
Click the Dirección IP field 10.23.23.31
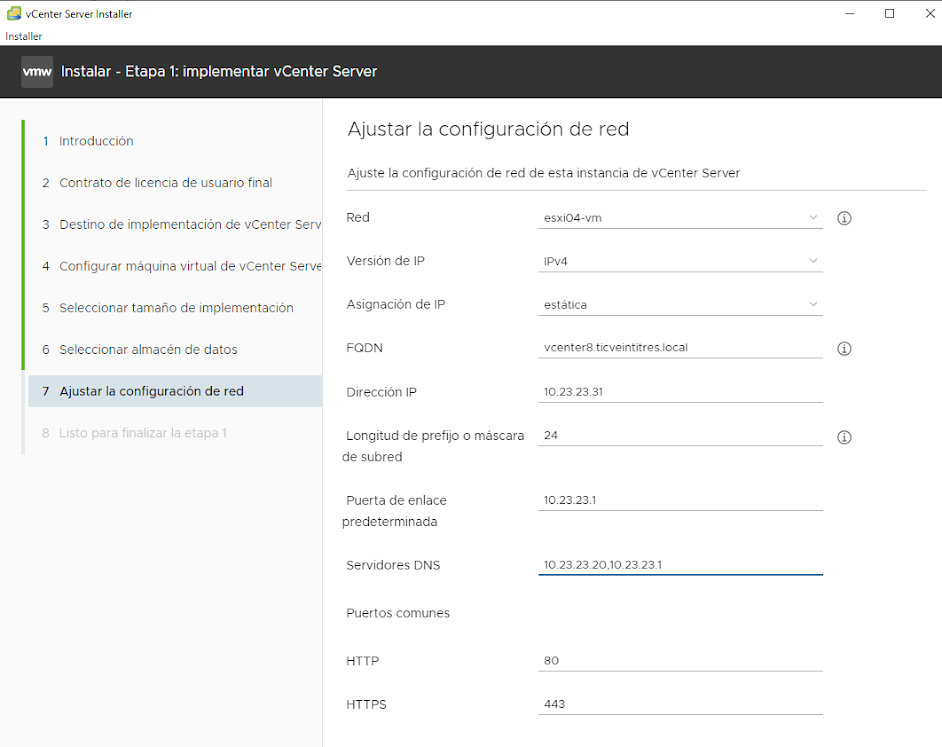[x=680, y=392]
